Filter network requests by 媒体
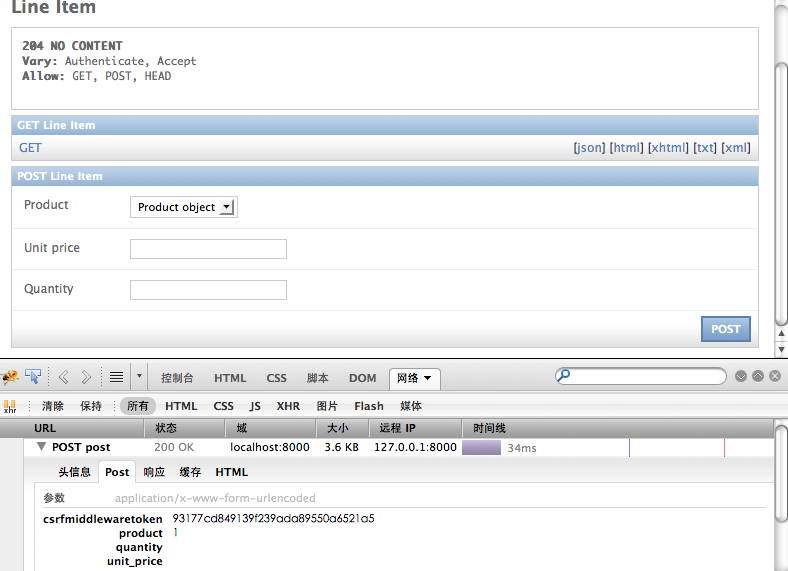 coord(411,406)
